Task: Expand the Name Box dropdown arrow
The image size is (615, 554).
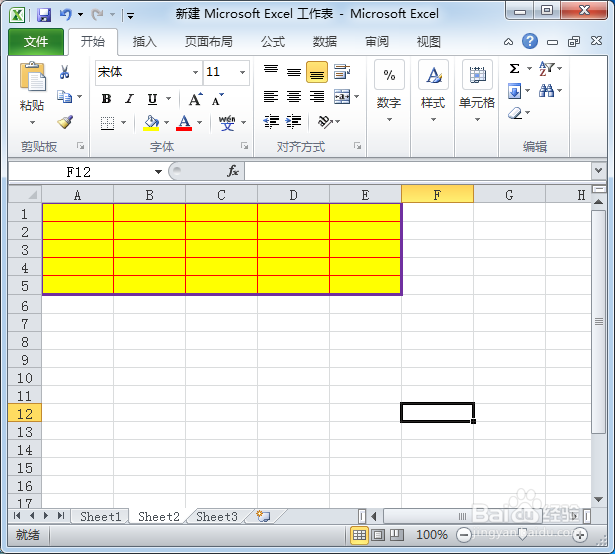Action: 158,171
